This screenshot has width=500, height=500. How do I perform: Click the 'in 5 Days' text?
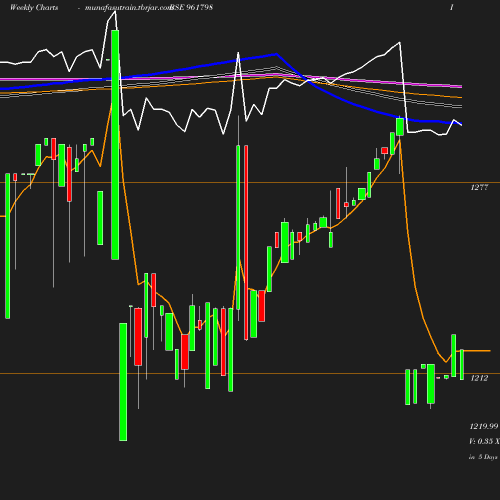[483, 457]
